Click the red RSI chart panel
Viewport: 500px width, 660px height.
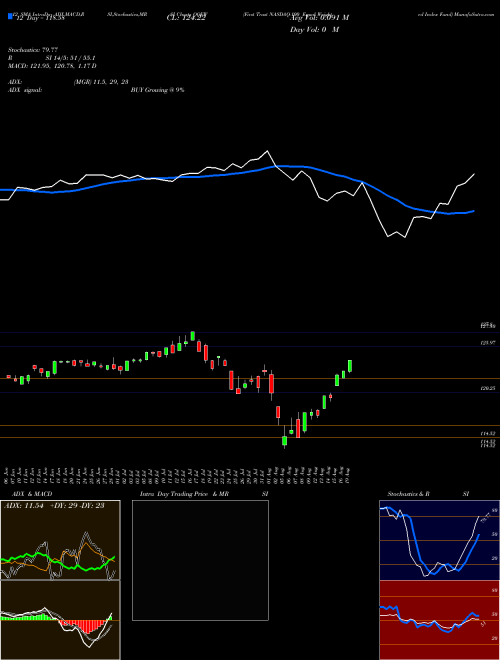click(x=439, y=620)
